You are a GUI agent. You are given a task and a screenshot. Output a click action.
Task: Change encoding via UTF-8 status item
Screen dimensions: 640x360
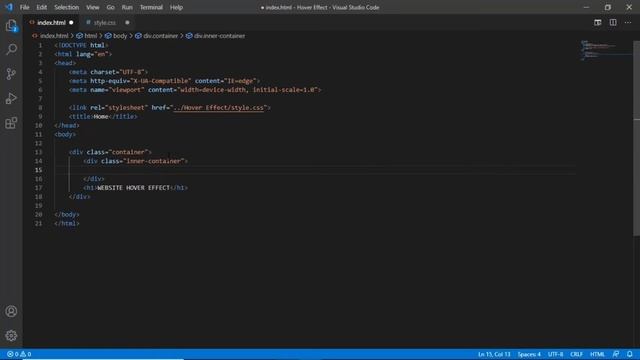click(555, 354)
